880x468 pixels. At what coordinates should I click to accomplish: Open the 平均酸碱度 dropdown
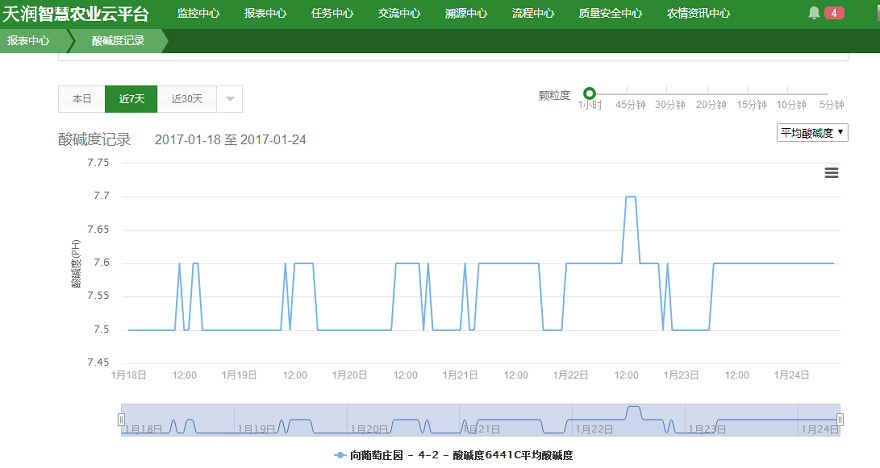tap(812, 132)
